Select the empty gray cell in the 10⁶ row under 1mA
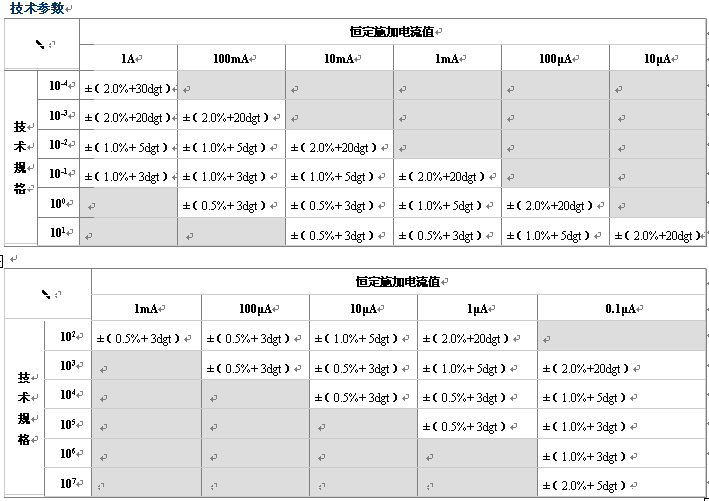 click(147, 456)
